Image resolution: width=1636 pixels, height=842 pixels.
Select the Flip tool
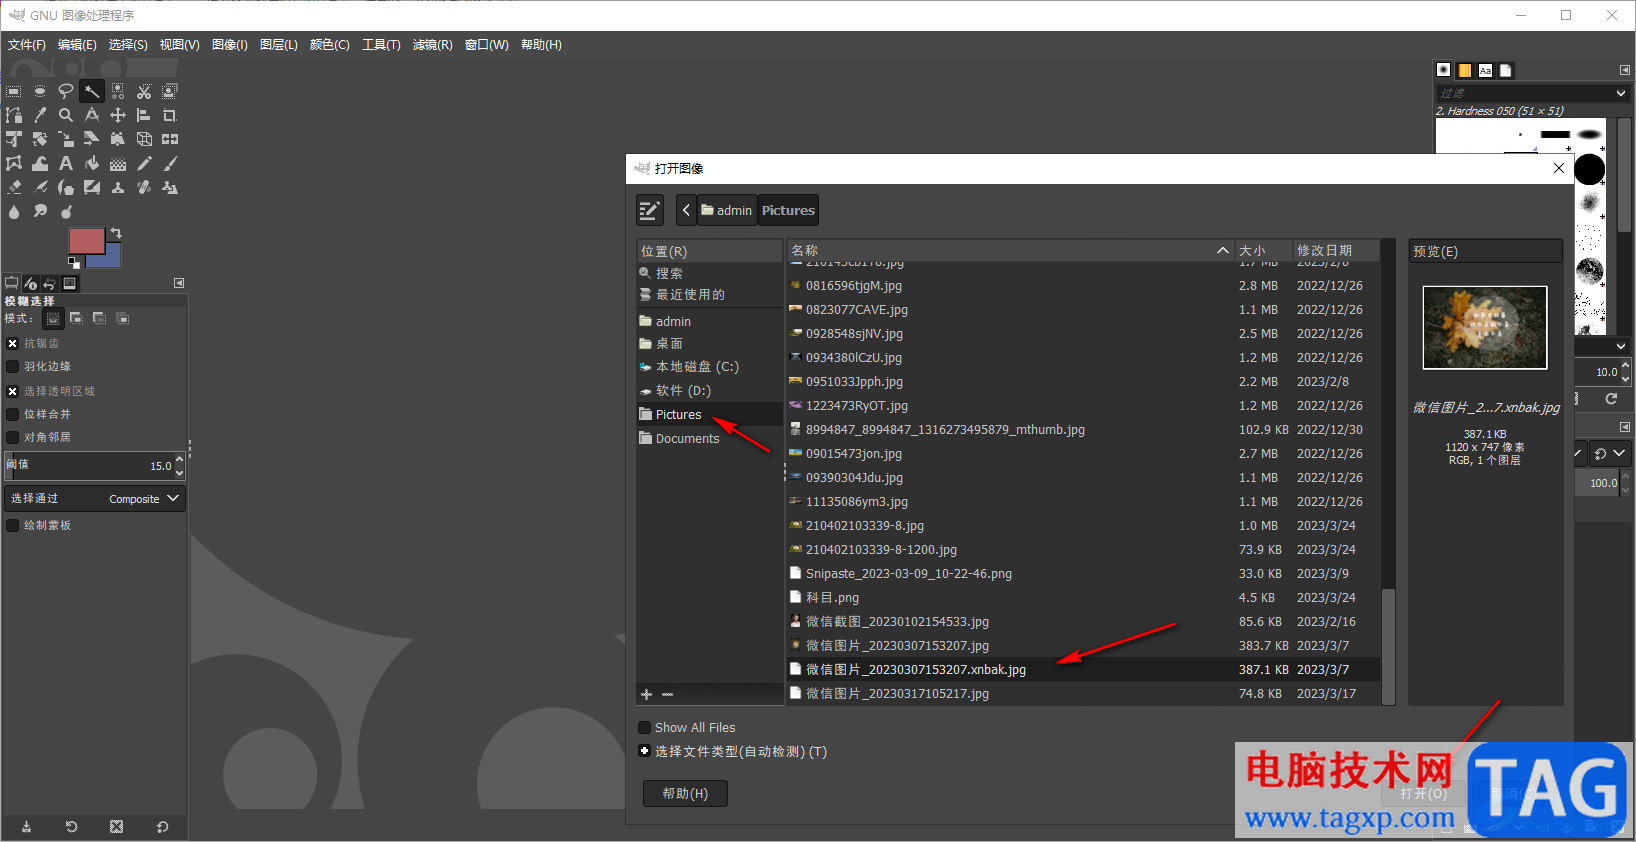tap(170, 139)
